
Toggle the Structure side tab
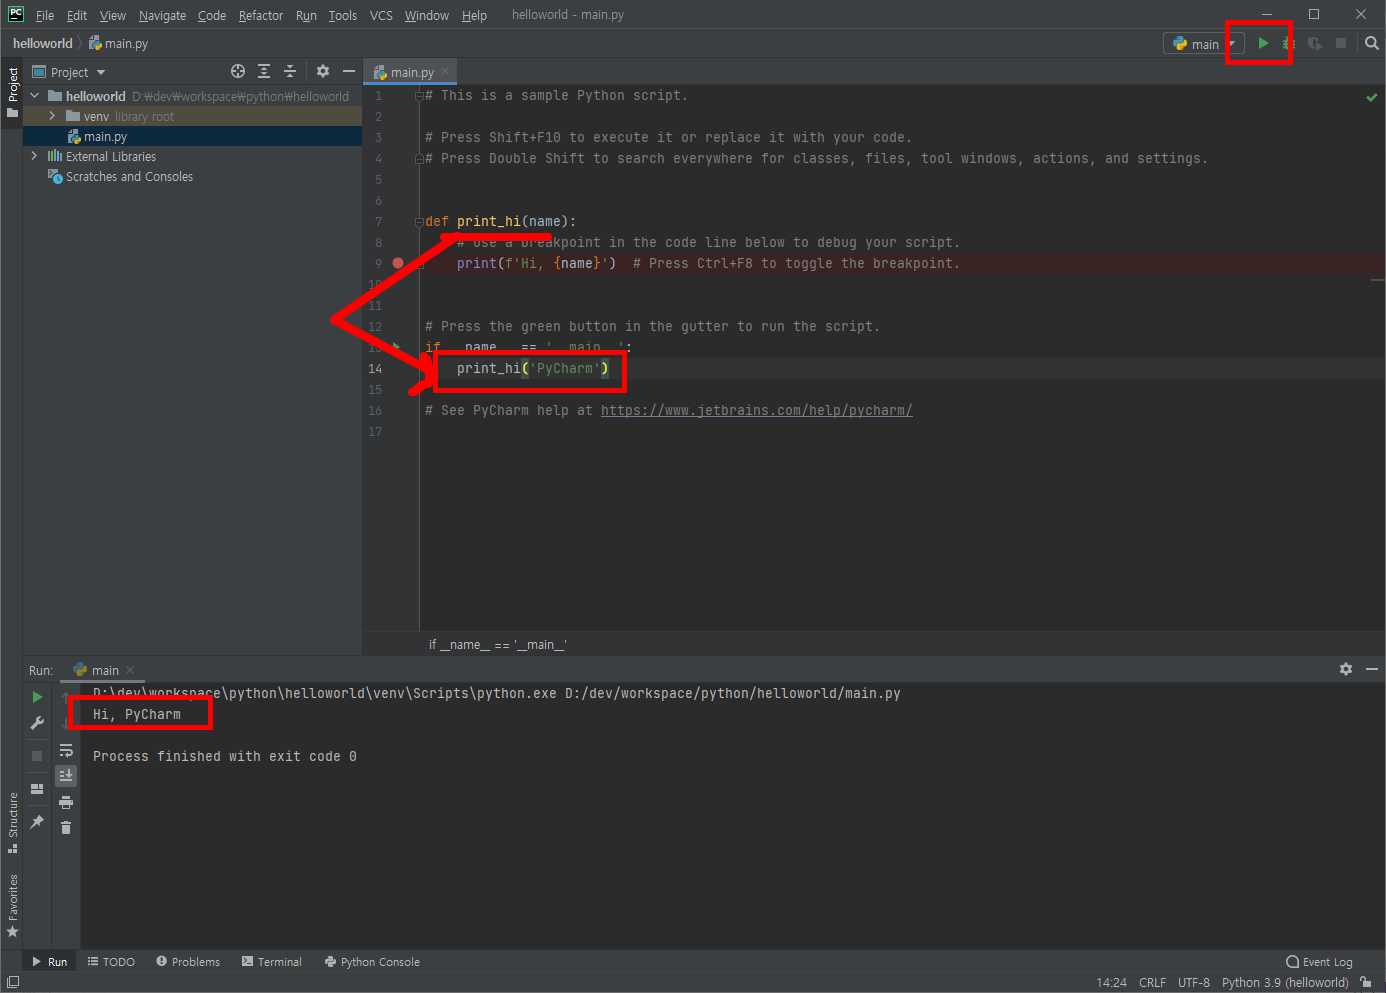[x=12, y=823]
